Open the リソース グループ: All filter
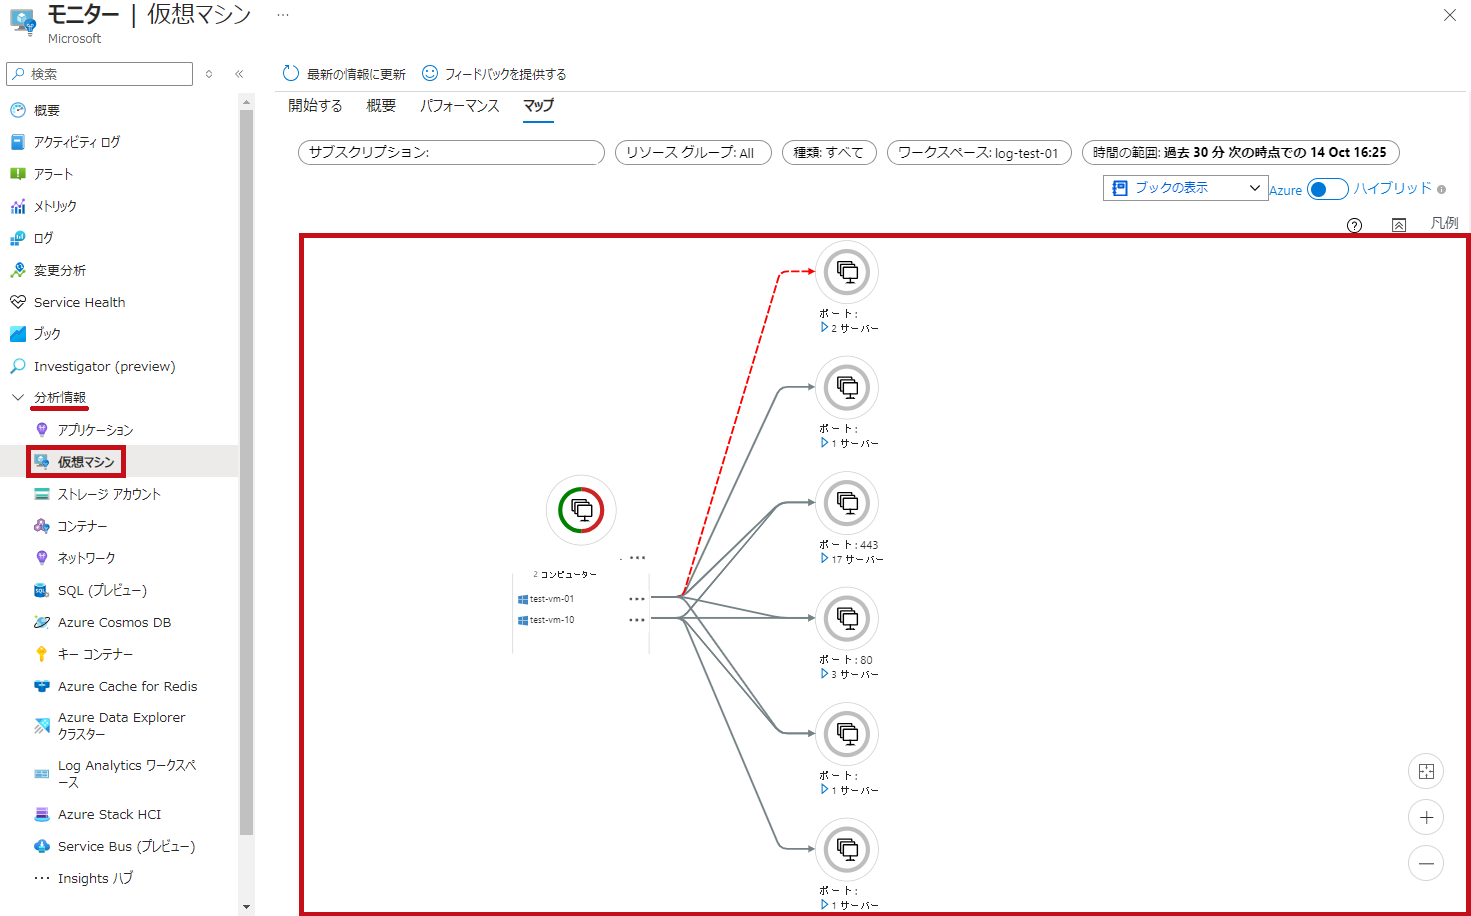Image resolution: width=1471 pixels, height=916 pixels. click(693, 152)
